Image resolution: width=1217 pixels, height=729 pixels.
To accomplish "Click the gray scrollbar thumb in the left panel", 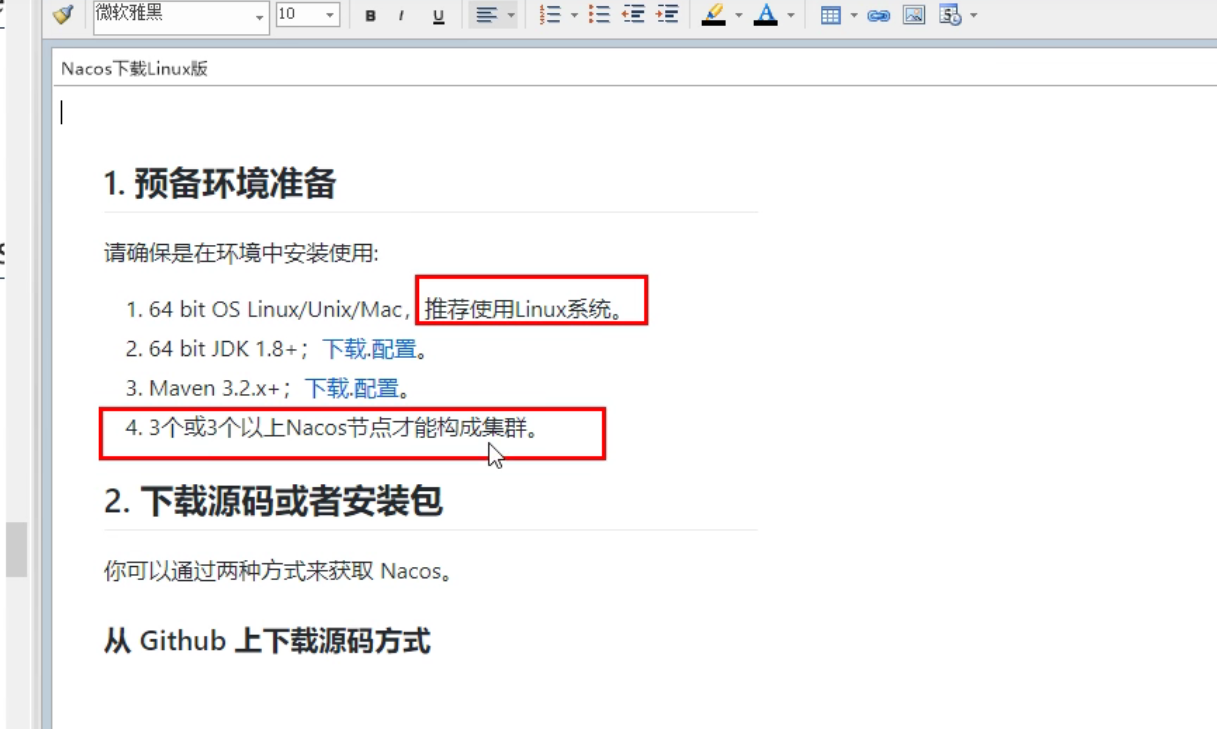I will click(16, 549).
